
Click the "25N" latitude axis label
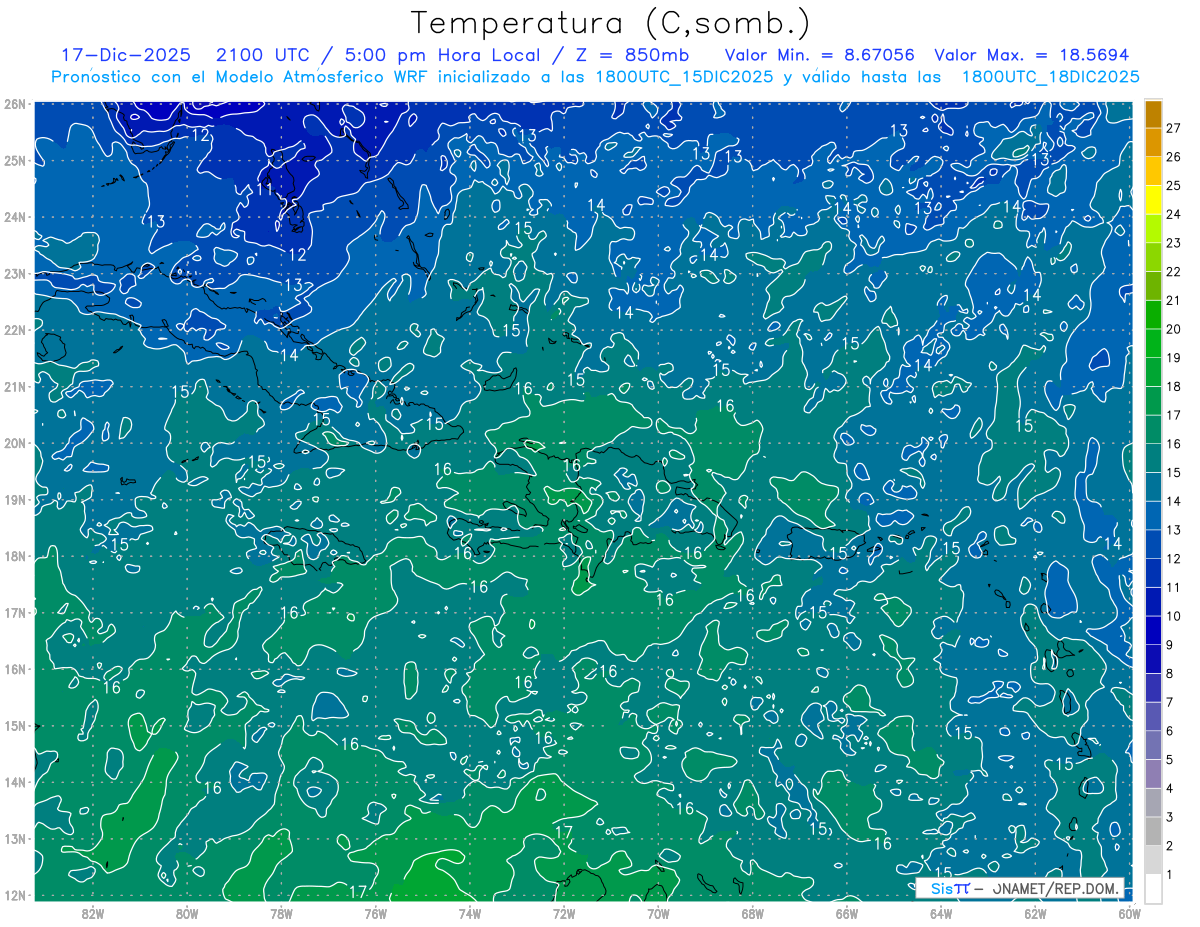(x=14, y=160)
